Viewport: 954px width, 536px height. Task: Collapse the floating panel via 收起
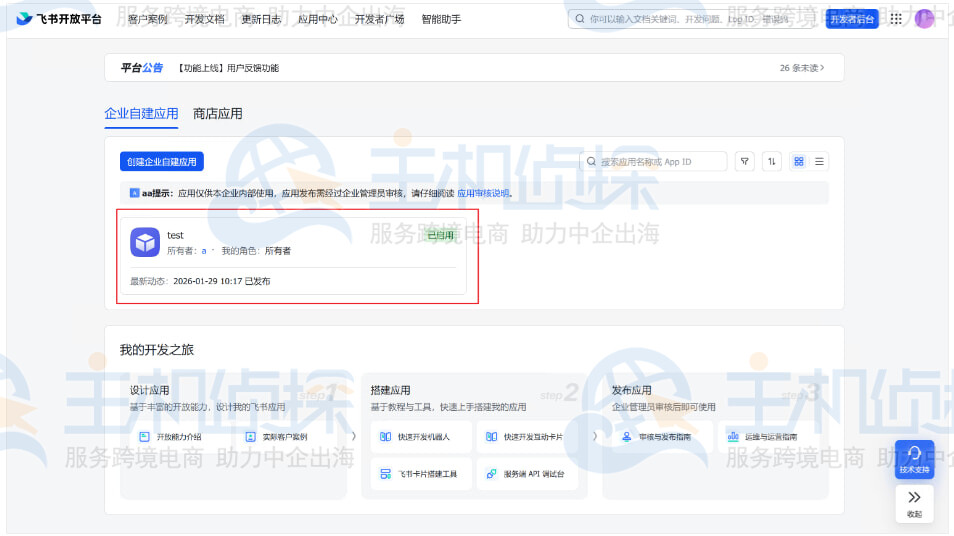914,503
